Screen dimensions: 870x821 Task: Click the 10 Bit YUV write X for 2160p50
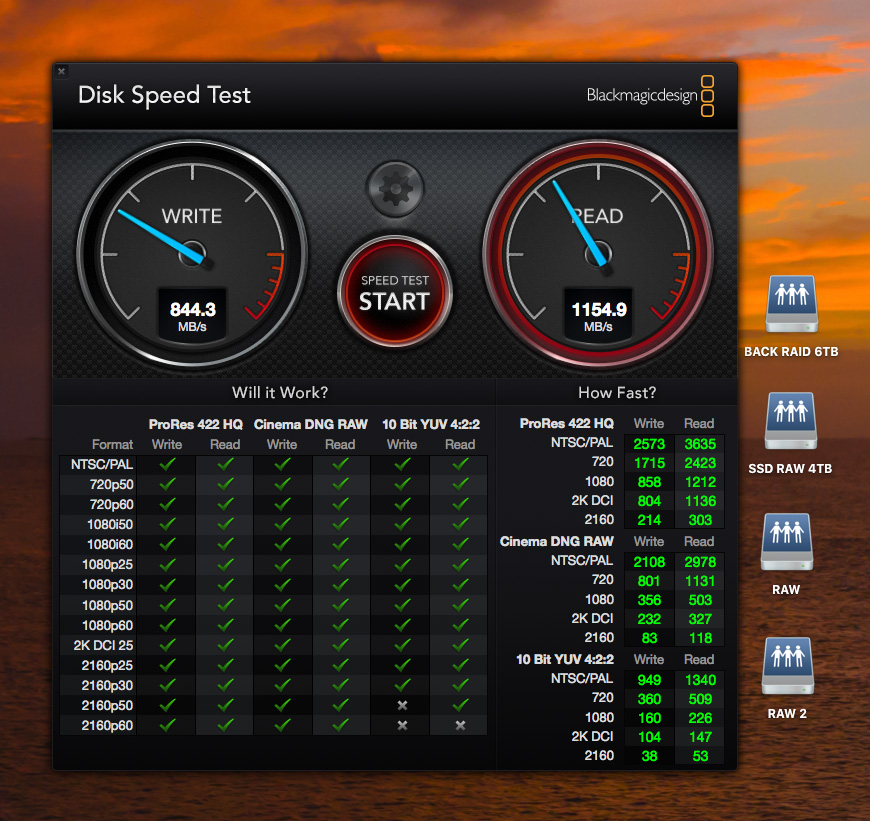[402, 706]
